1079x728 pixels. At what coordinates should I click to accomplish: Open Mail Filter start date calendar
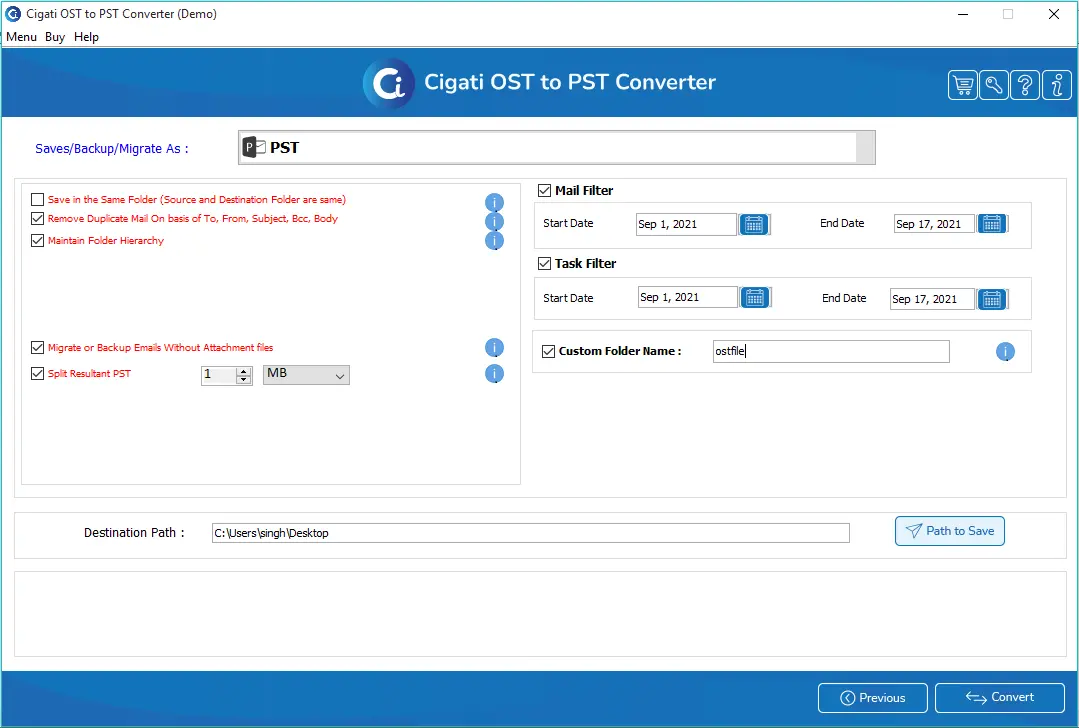point(754,224)
